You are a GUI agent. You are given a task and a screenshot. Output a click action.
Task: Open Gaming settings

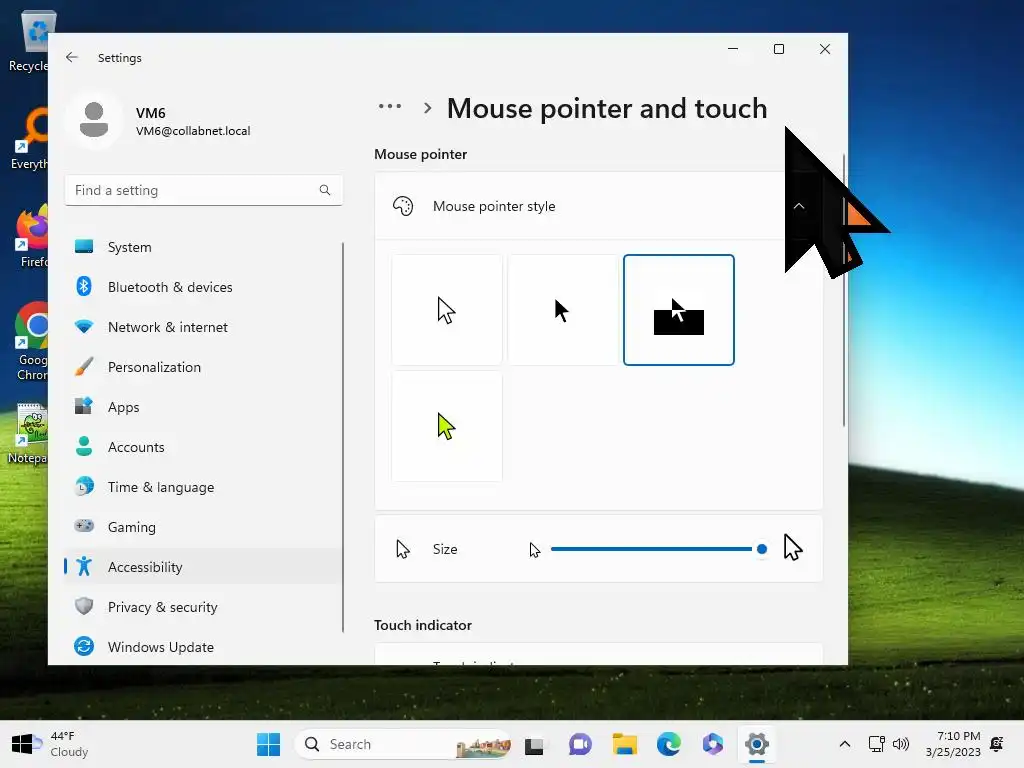(x=204, y=526)
